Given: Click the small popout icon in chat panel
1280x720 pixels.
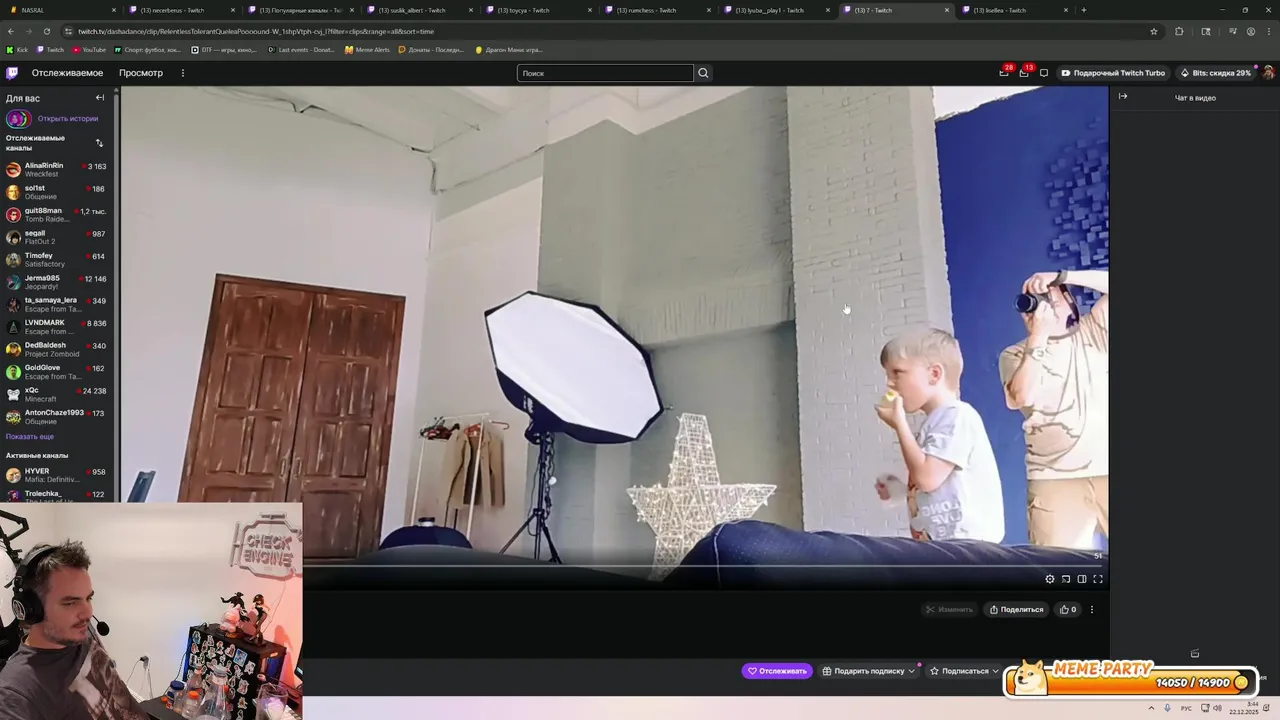Looking at the screenshot, I should 1195,654.
